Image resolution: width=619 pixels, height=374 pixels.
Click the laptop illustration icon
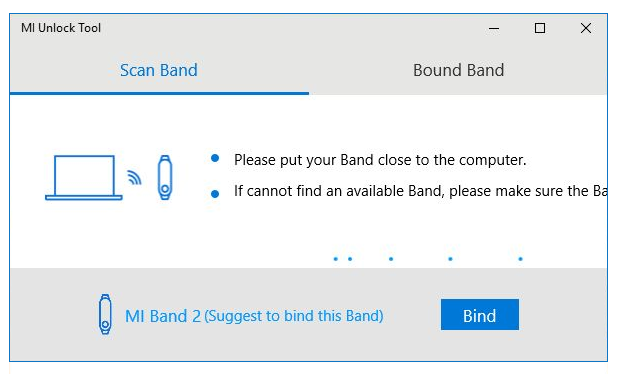tap(84, 178)
